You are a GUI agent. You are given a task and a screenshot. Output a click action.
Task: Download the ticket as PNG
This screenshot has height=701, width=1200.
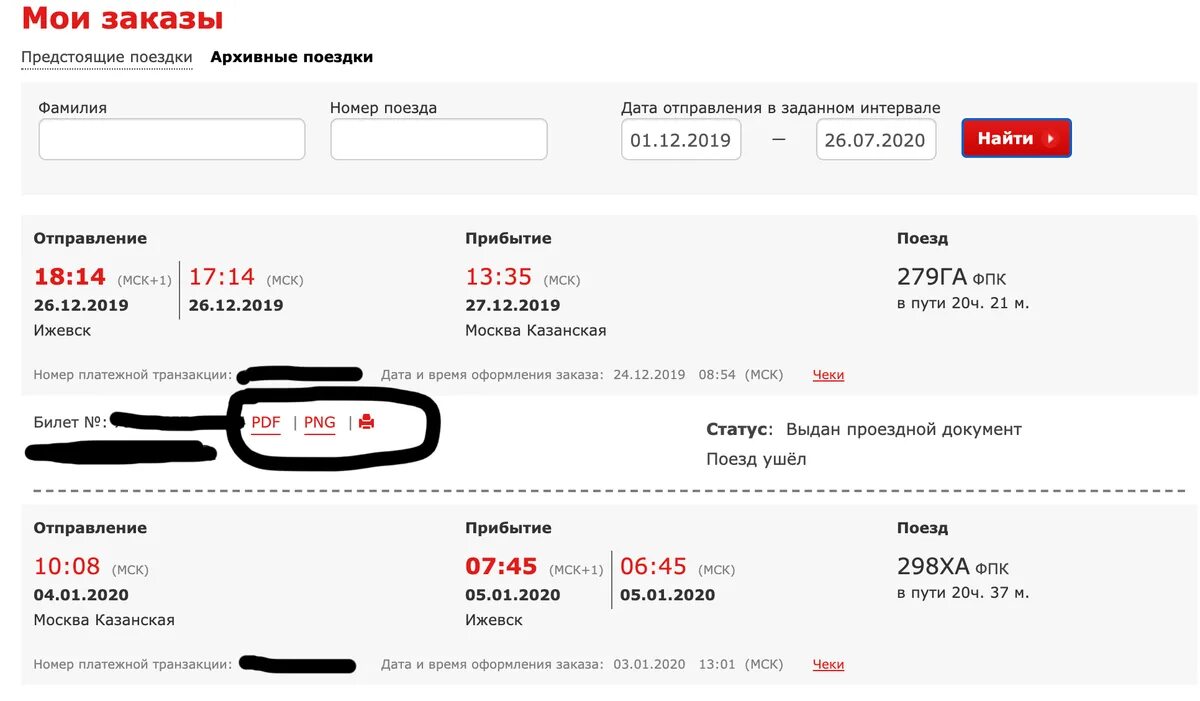[x=320, y=422]
